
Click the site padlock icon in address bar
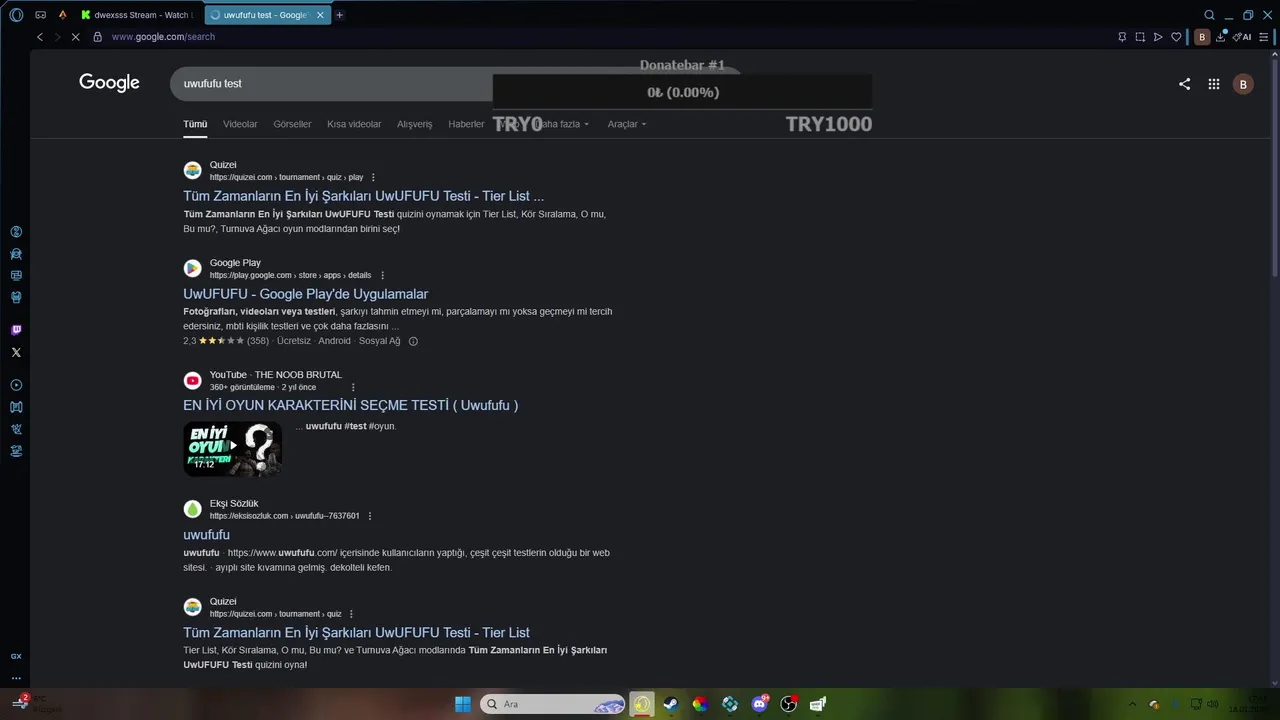pyautogui.click(x=97, y=37)
